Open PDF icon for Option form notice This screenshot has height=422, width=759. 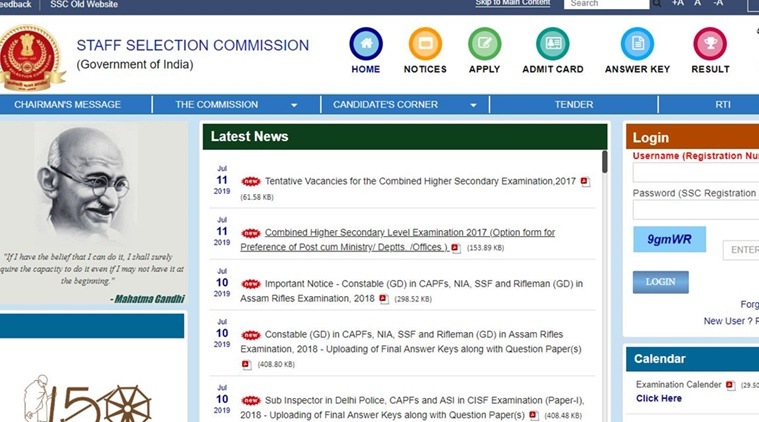455,248
